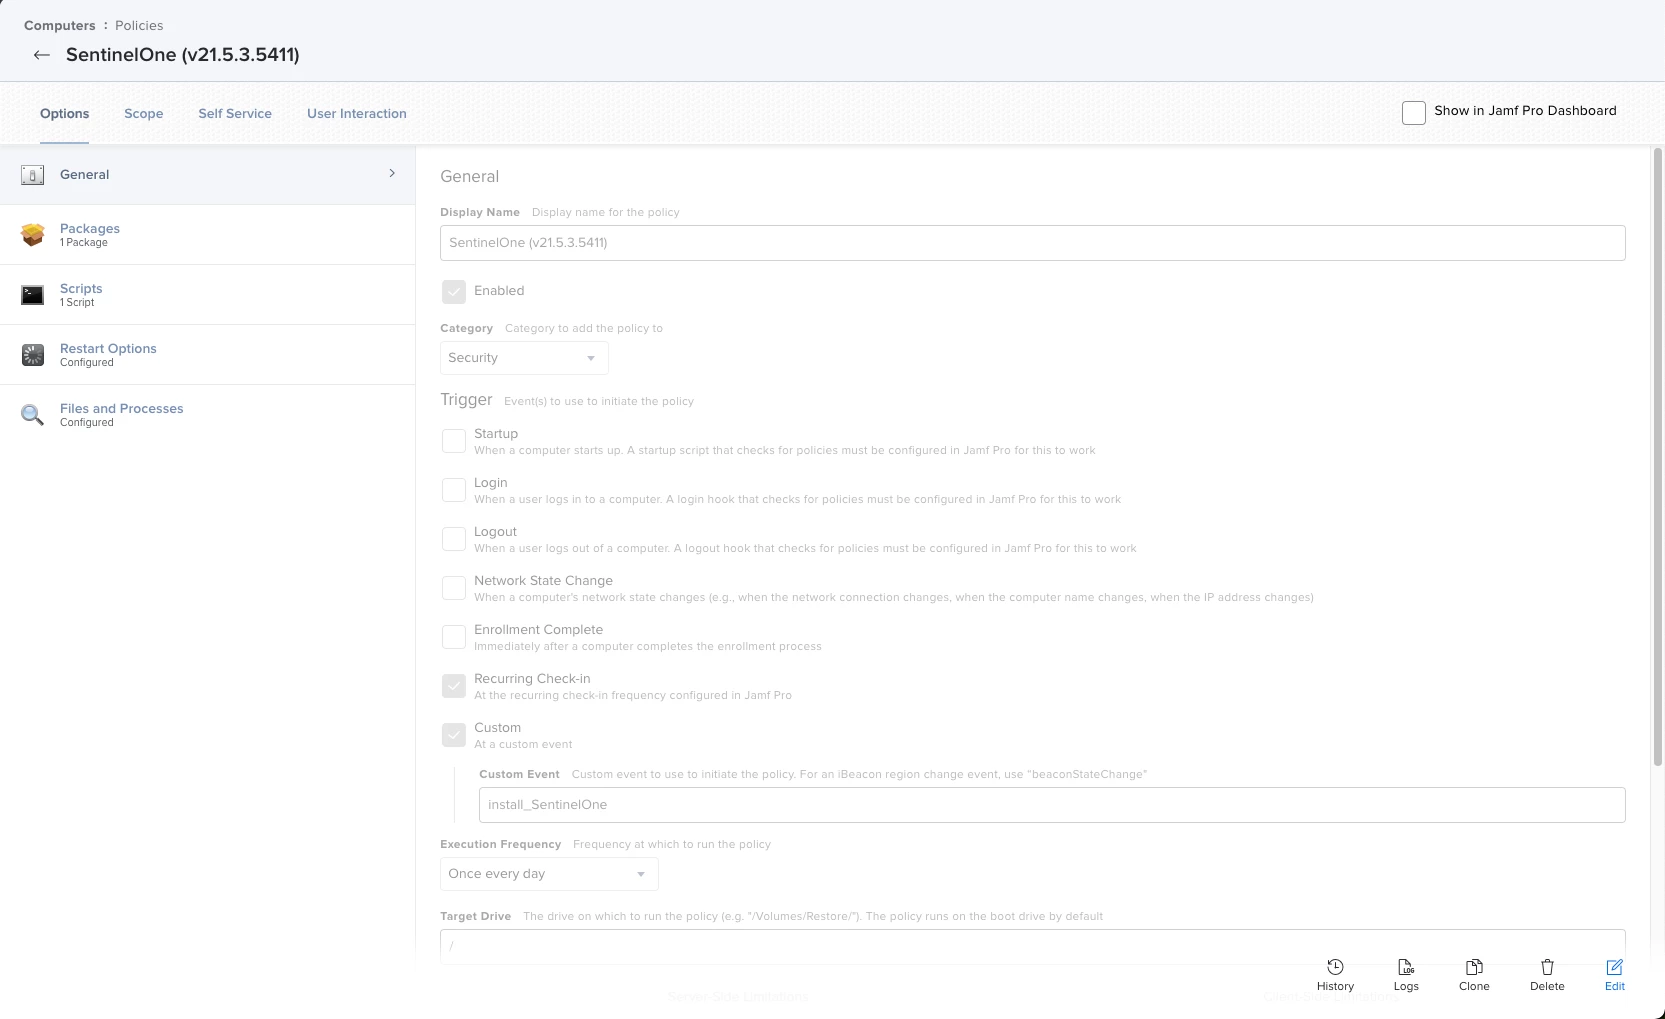Clone this policy
Screen dimensions: 1665x1019
[x=1474, y=975]
